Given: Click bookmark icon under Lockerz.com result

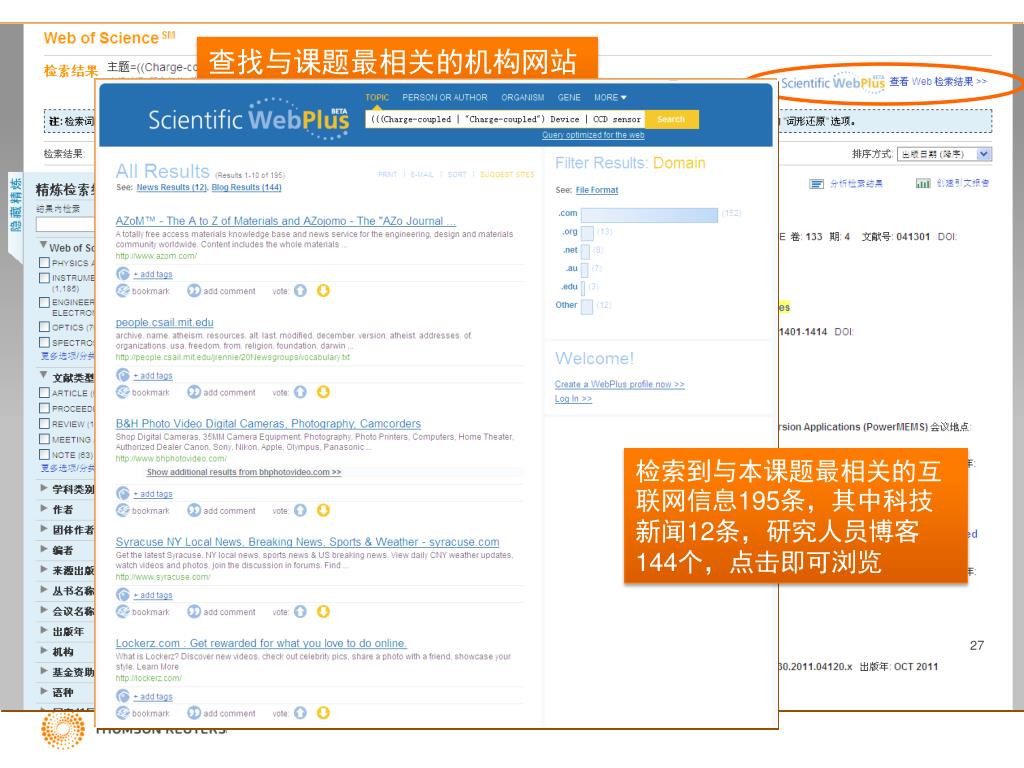Looking at the screenshot, I should (123, 713).
